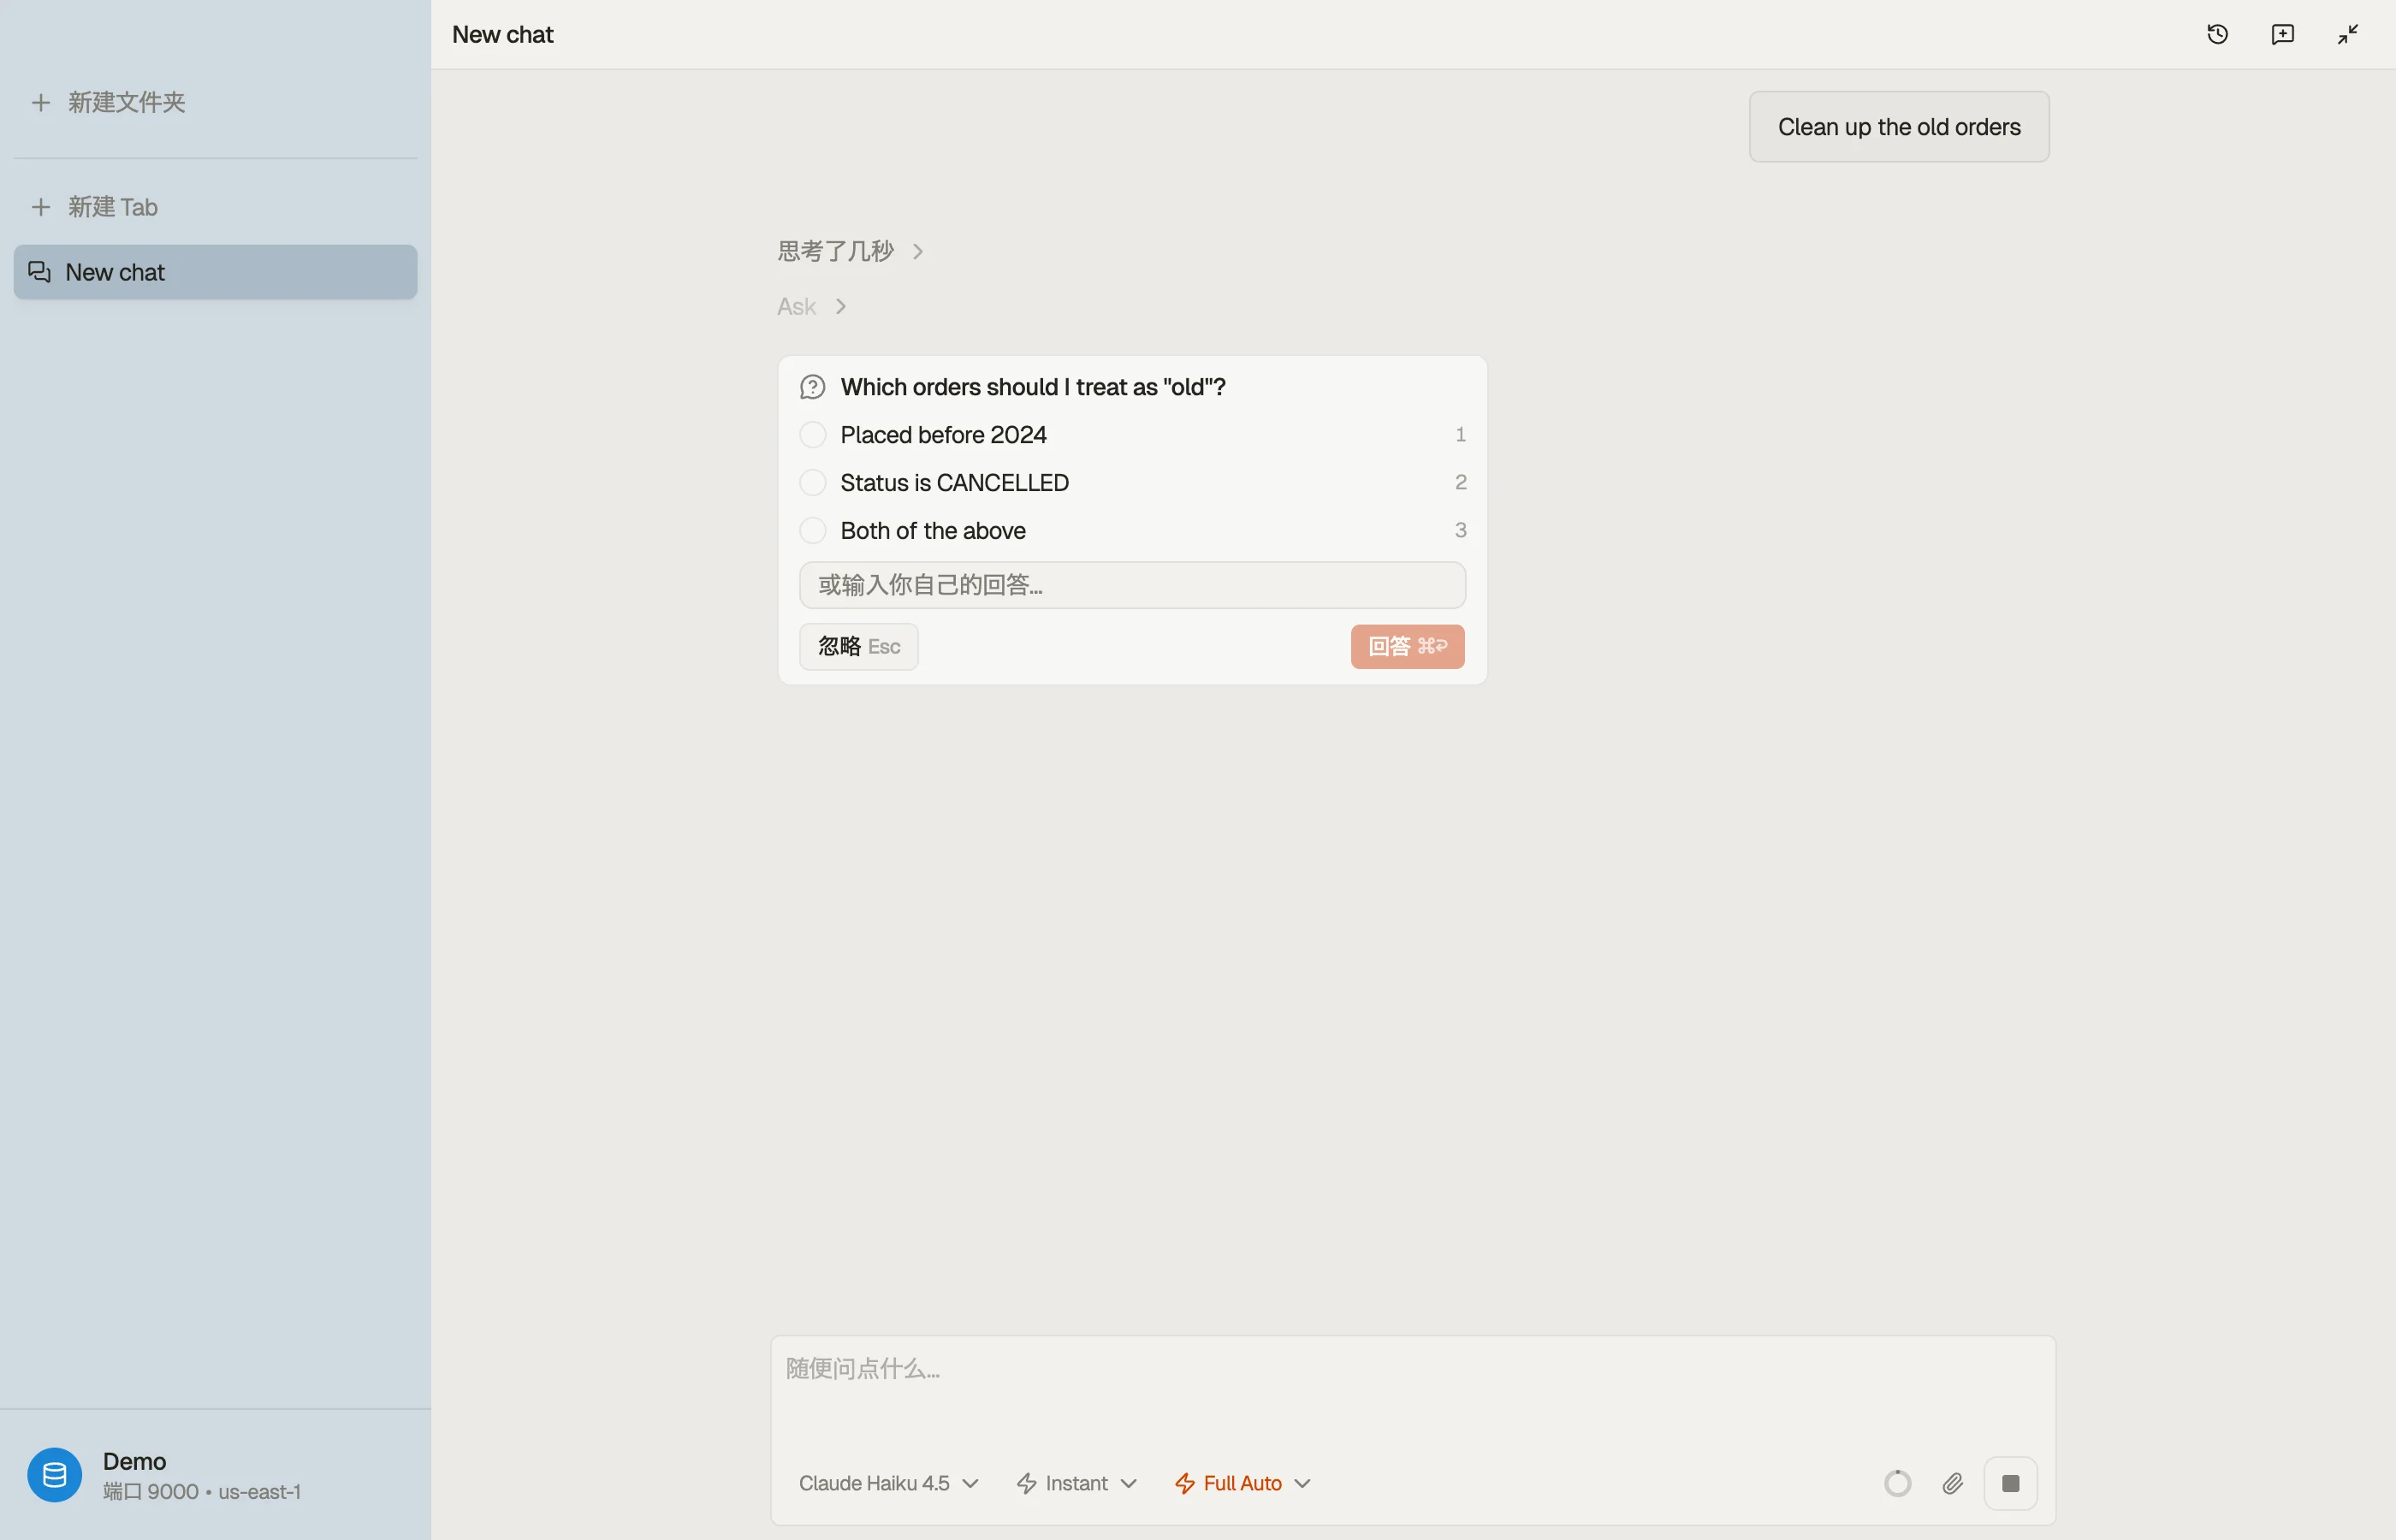Focus the 或输入你自己的回答 answer field

click(x=1132, y=585)
